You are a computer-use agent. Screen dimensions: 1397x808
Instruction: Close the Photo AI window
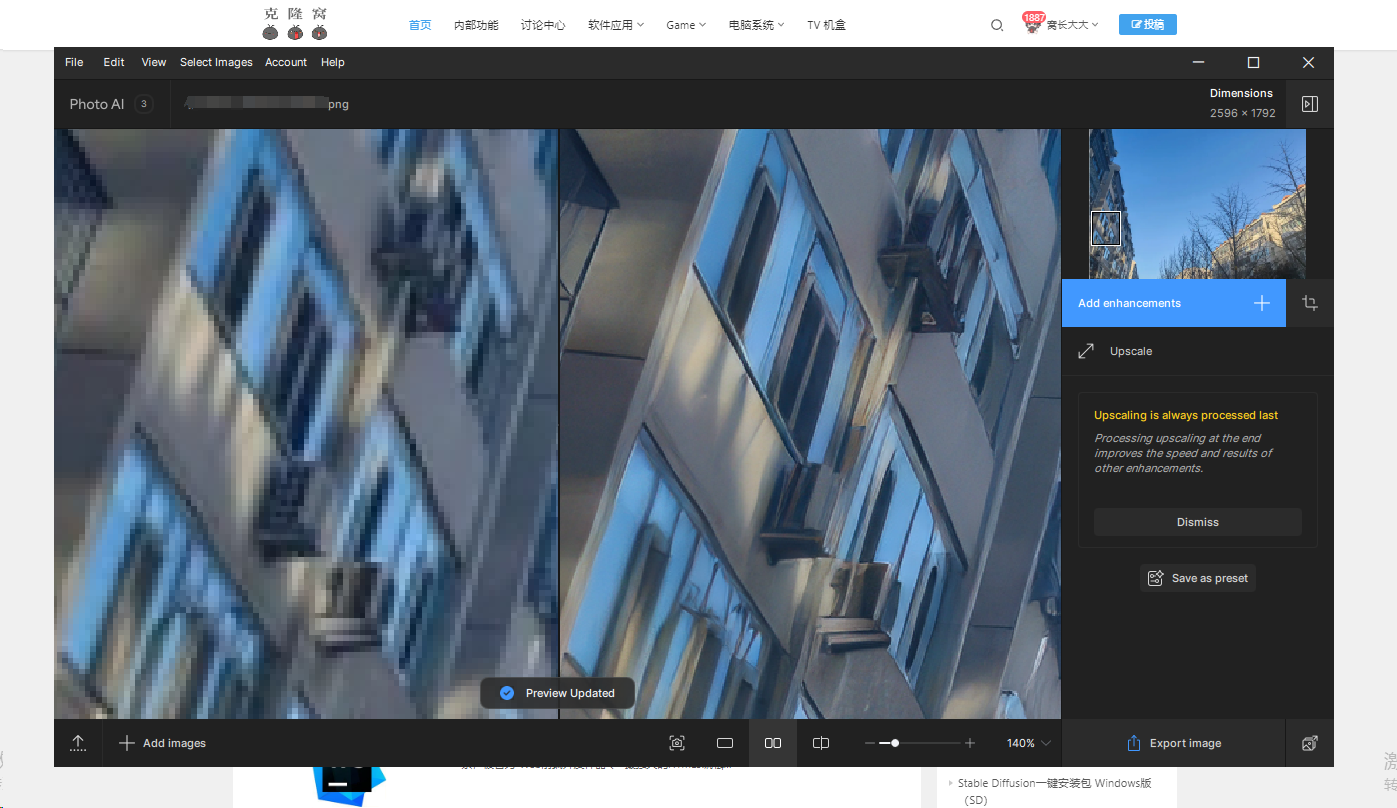[1308, 62]
